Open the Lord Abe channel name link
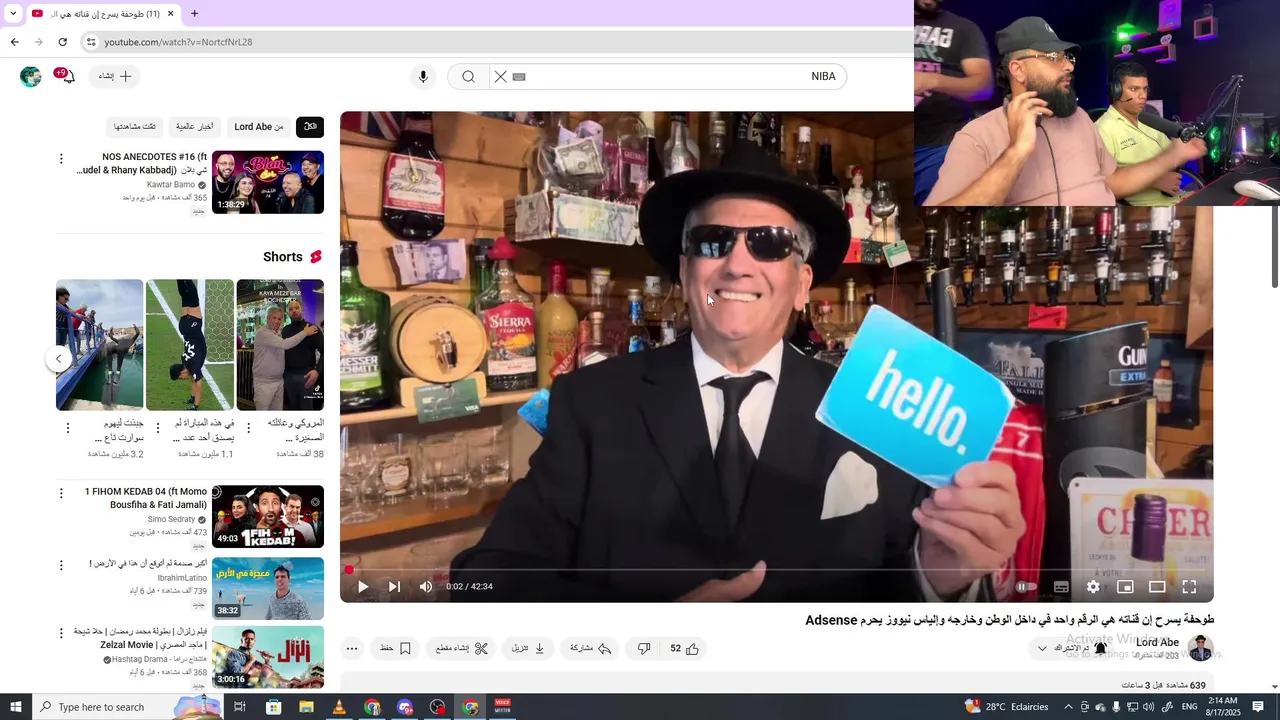Screen dimensions: 1280x720 tap(1157, 642)
